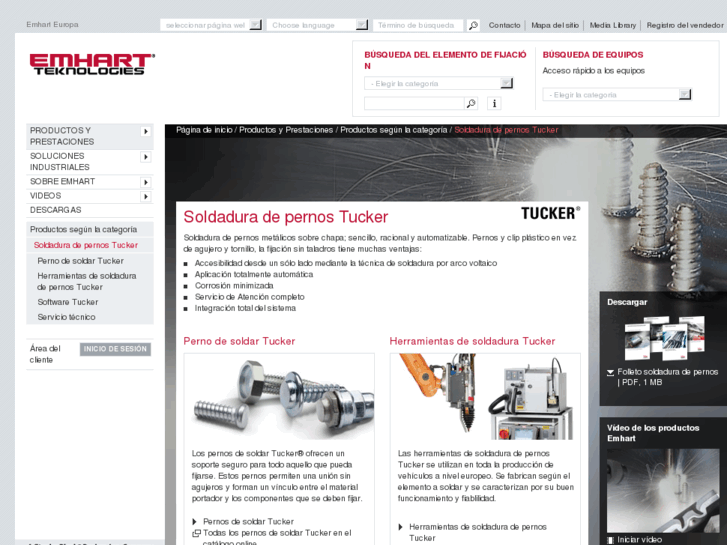Click the Soldadura de pernos Tucker page title

(286, 217)
